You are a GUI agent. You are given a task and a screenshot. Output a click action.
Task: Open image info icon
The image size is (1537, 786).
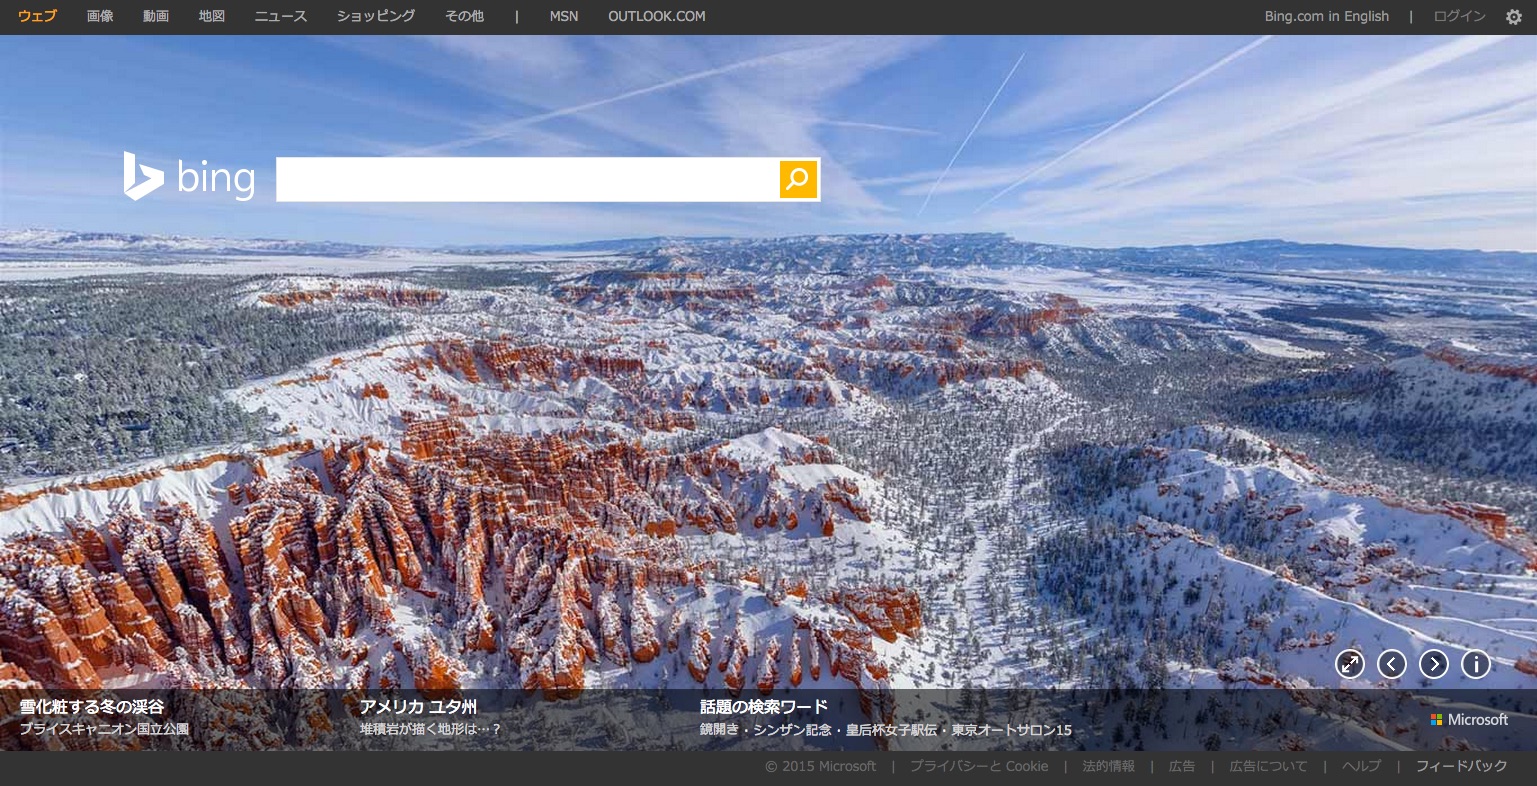coord(1476,664)
